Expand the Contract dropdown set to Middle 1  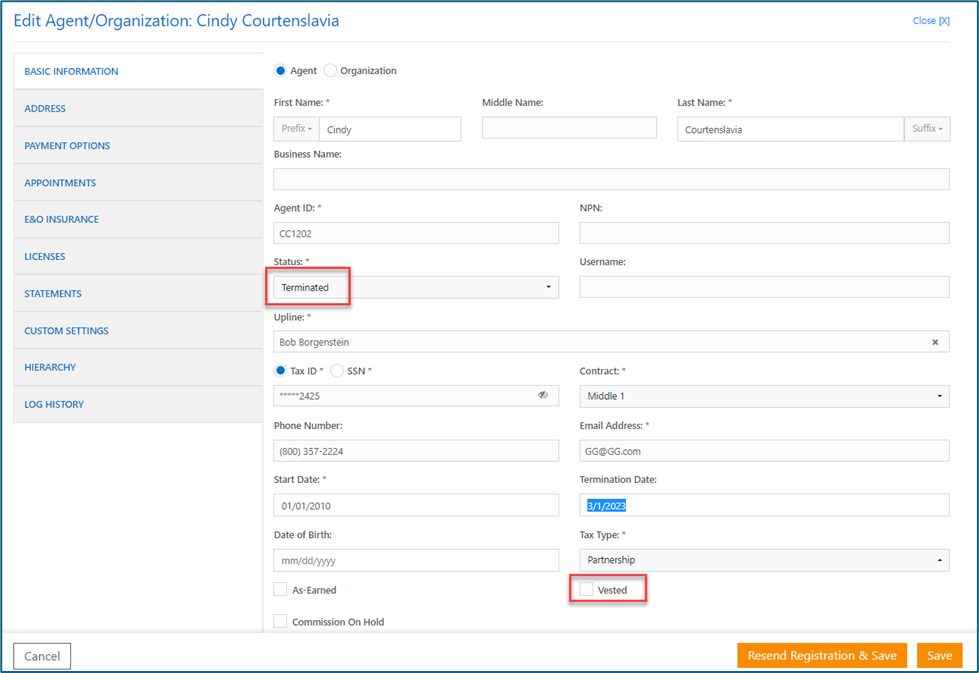pyautogui.click(x=763, y=396)
